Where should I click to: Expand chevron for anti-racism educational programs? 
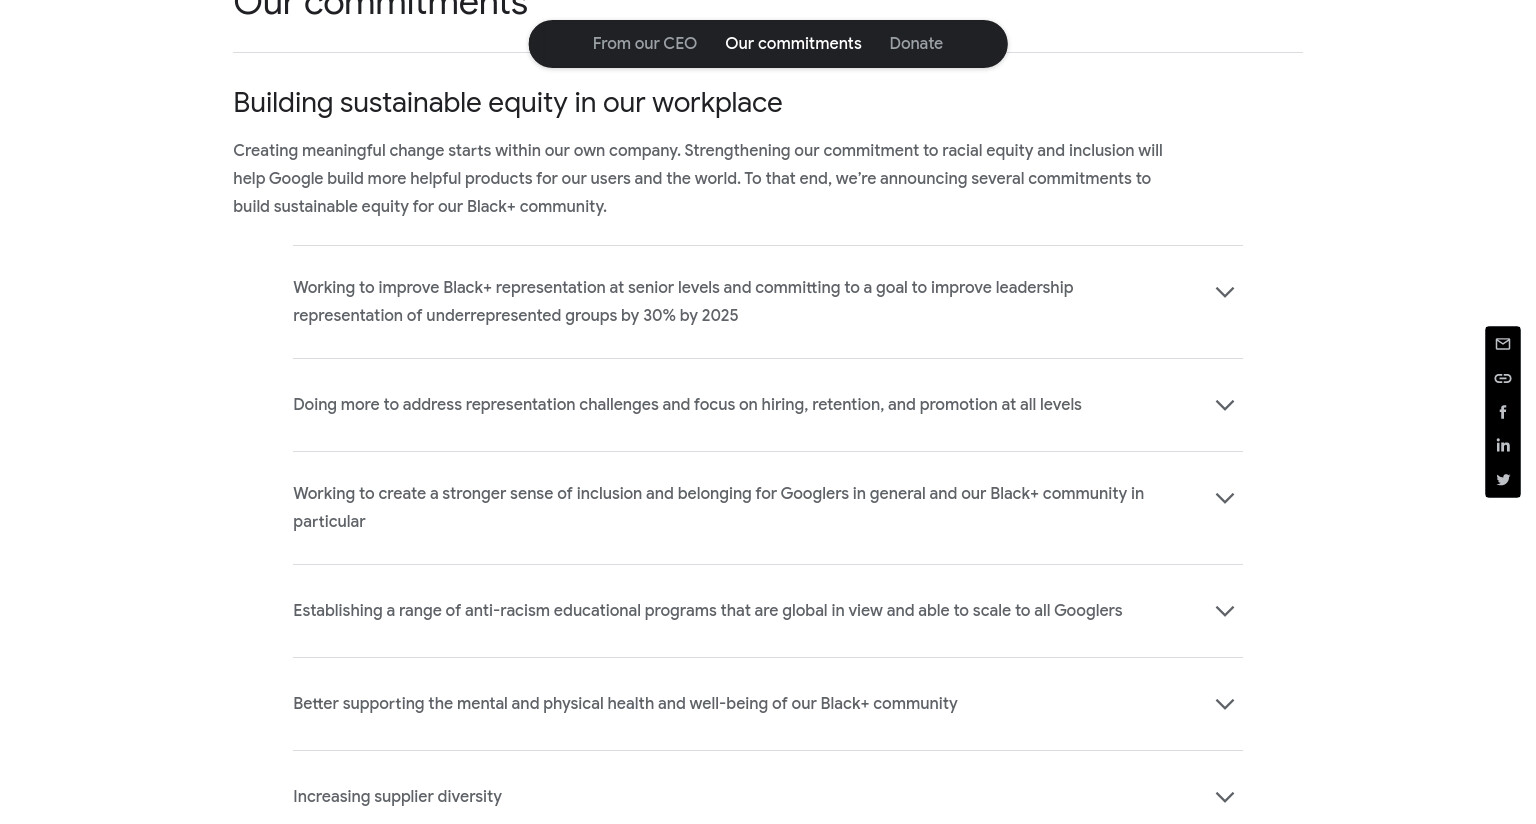click(1225, 611)
